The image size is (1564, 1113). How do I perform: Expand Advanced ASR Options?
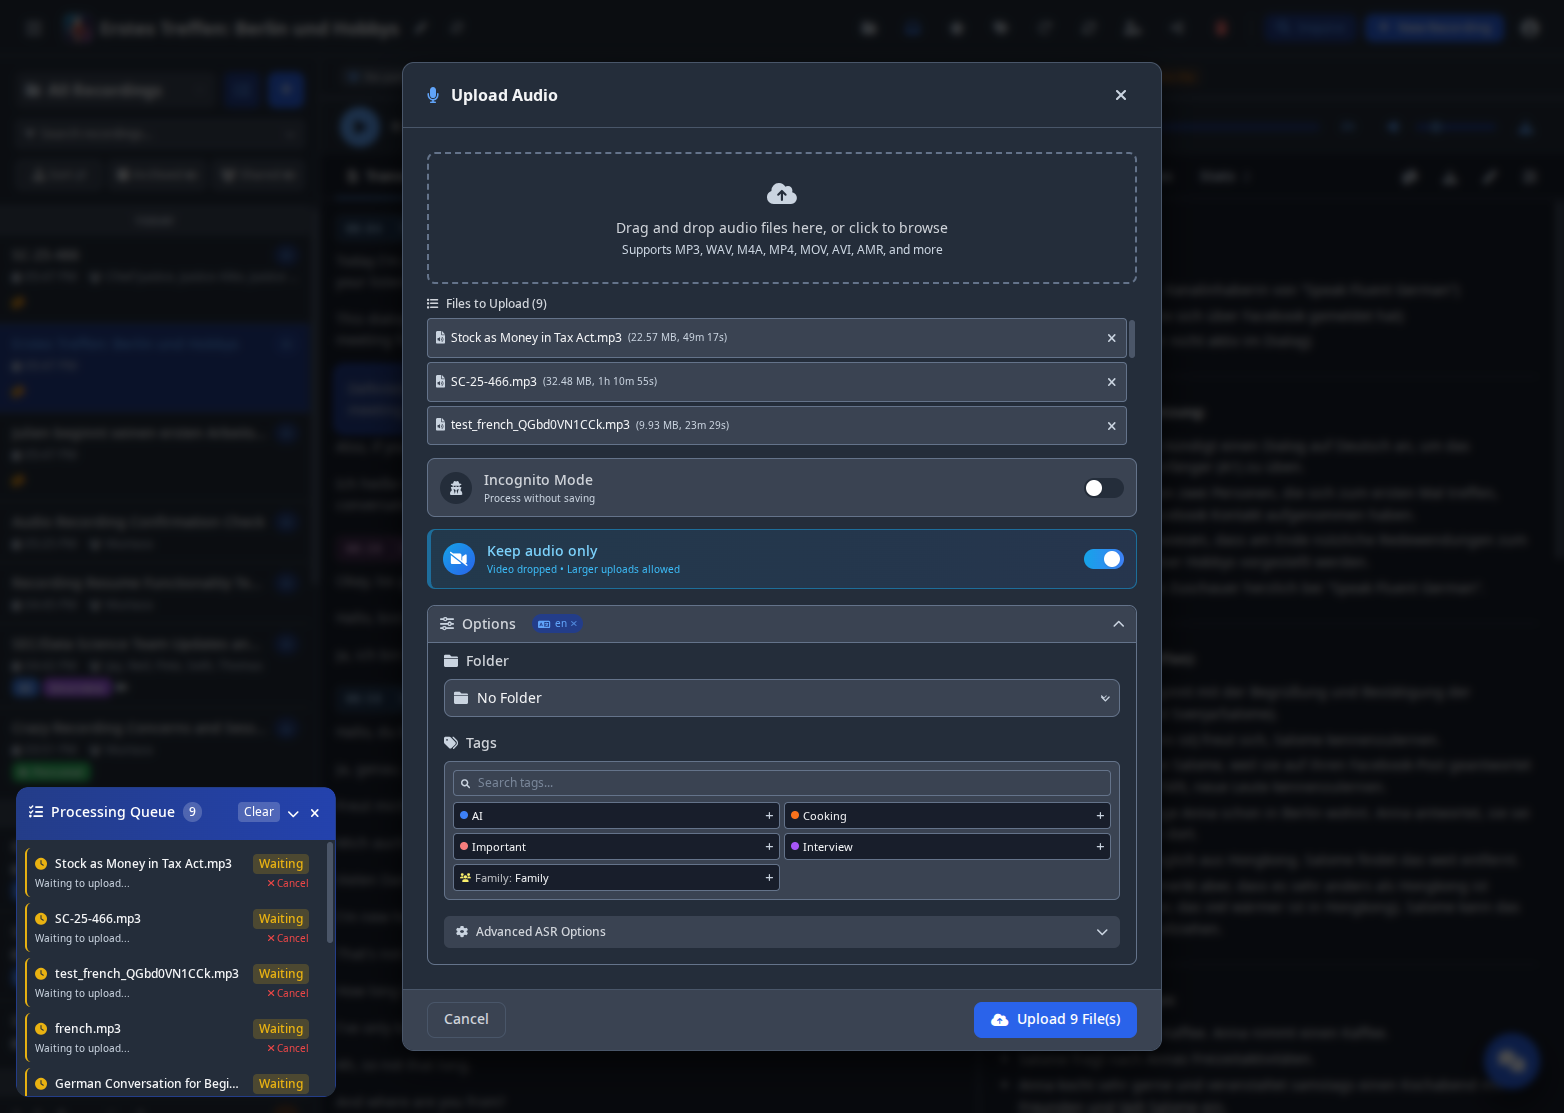click(782, 932)
